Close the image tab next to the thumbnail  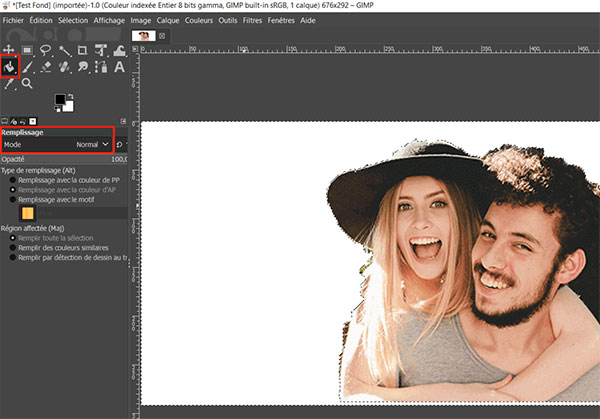pyautogui.click(x=162, y=35)
